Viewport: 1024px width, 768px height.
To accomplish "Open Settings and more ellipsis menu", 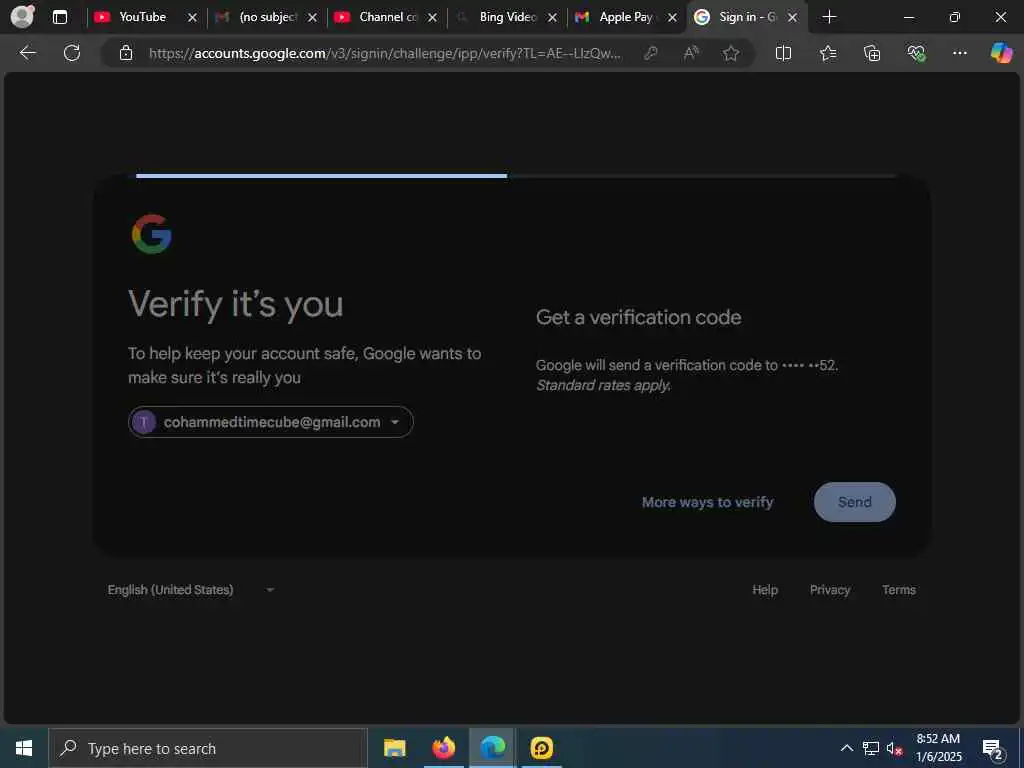I will (x=959, y=53).
